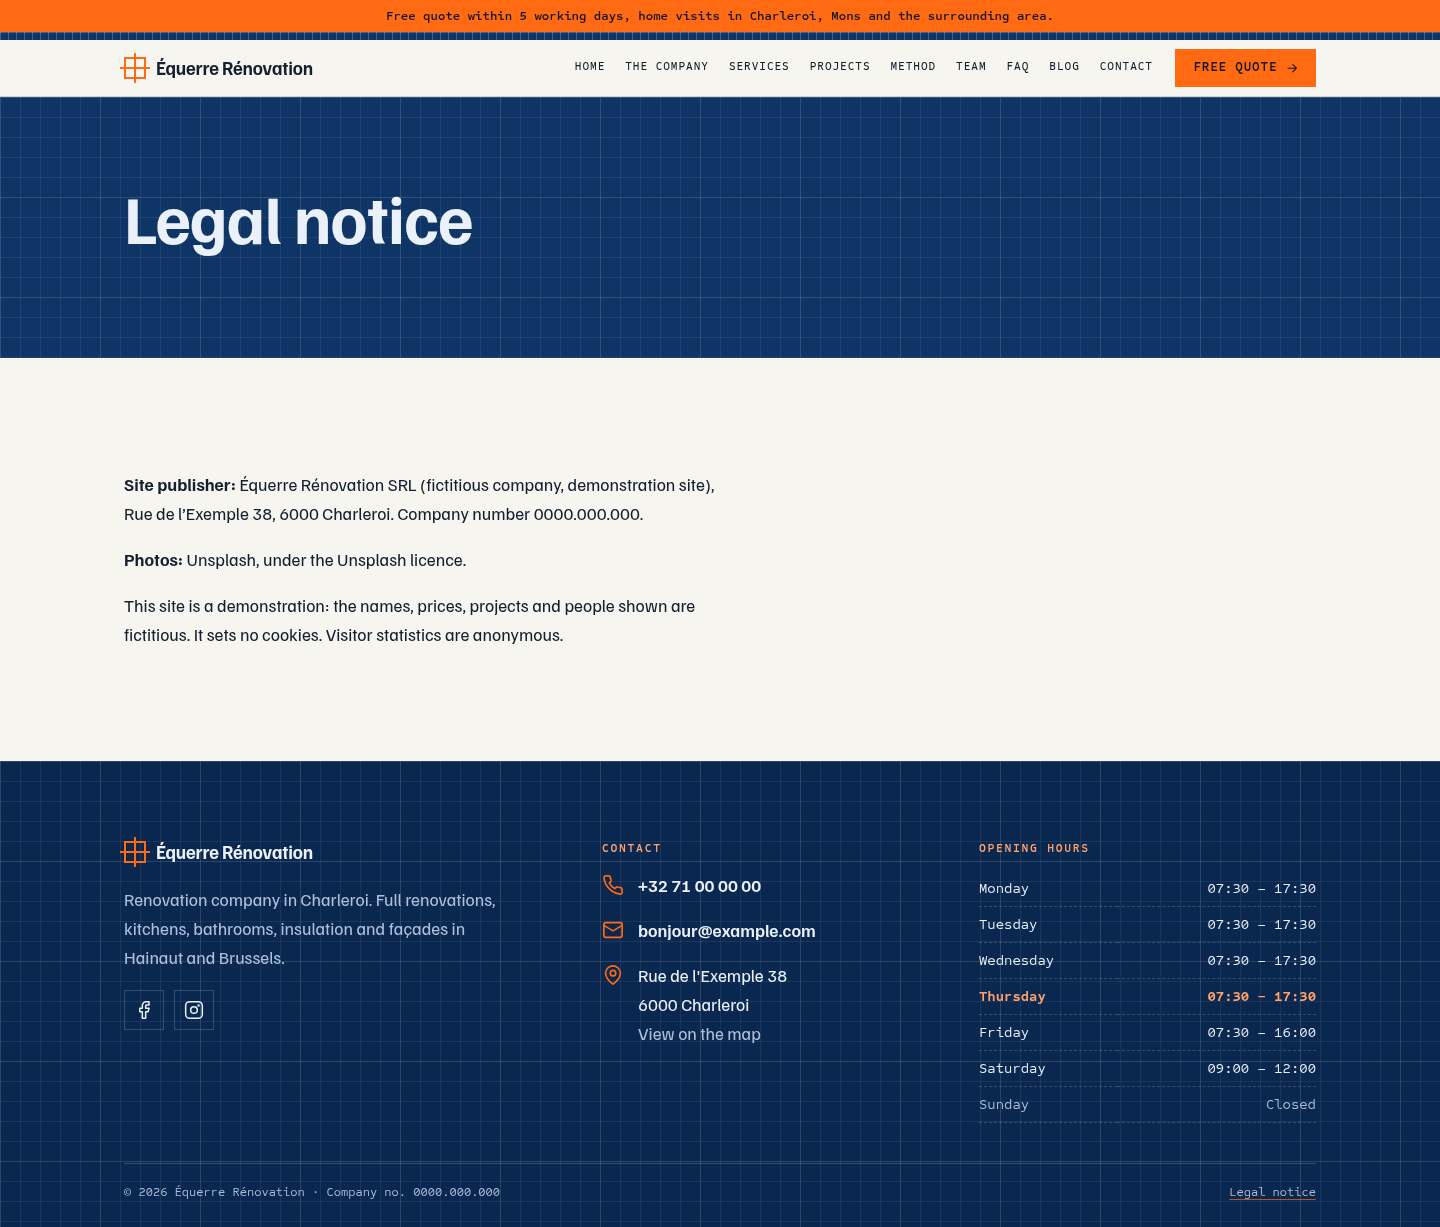Open the Projects page
The height and width of the screenshot is (1227, 1440).
point(840,67)
